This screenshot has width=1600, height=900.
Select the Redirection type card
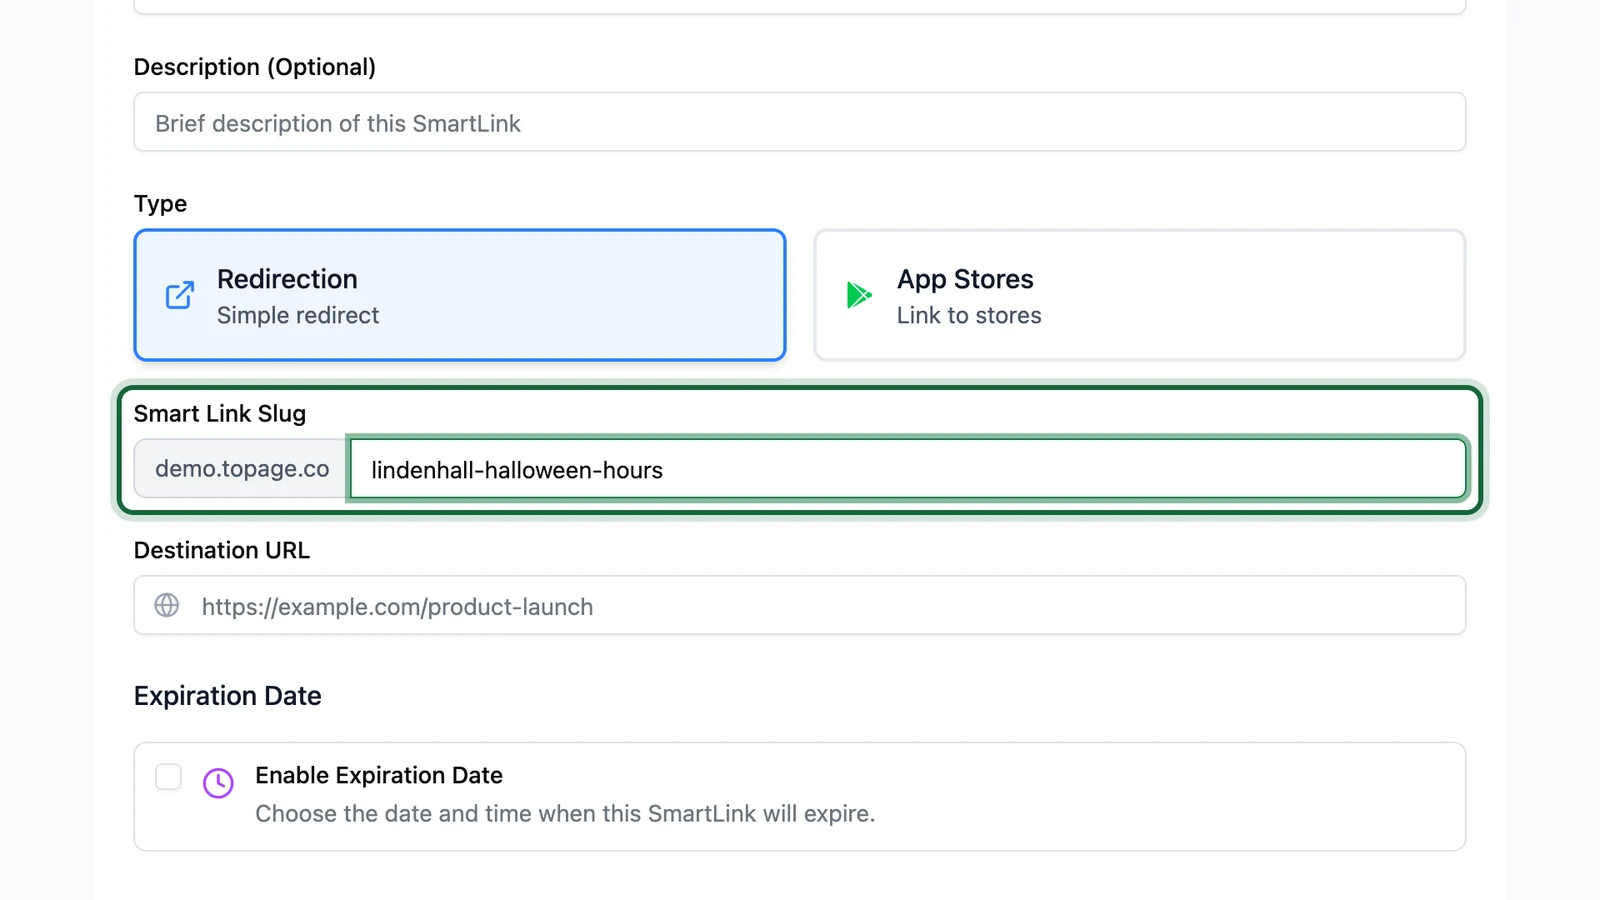(x=460, y=295)
